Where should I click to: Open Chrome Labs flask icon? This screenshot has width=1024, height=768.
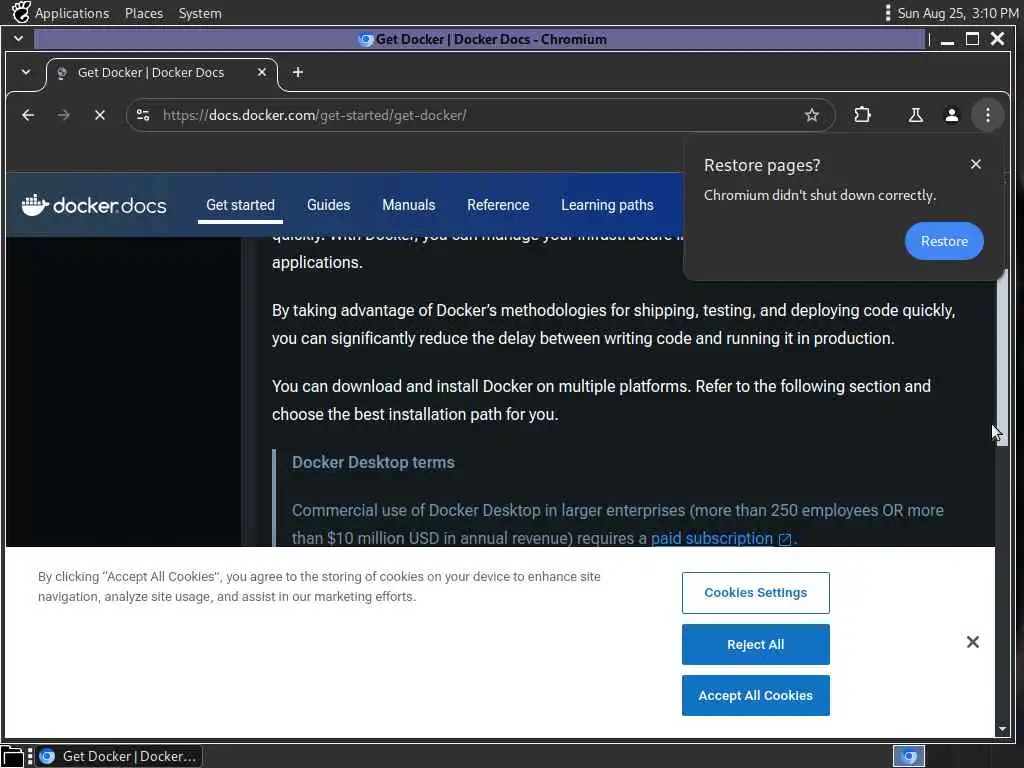coord(916,116)
